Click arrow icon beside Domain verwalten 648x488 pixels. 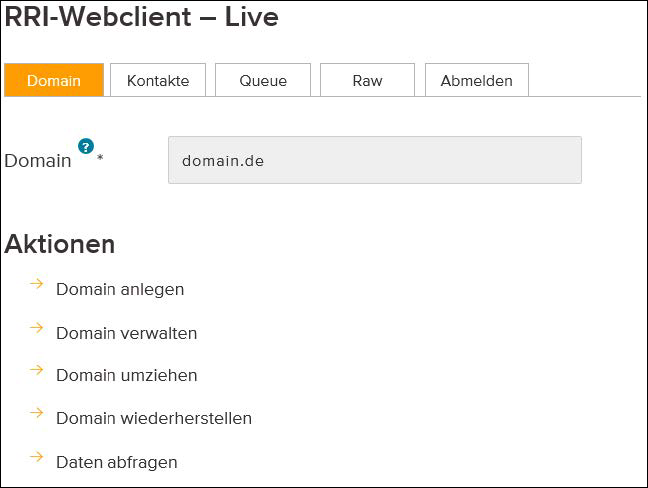[37, 328]
